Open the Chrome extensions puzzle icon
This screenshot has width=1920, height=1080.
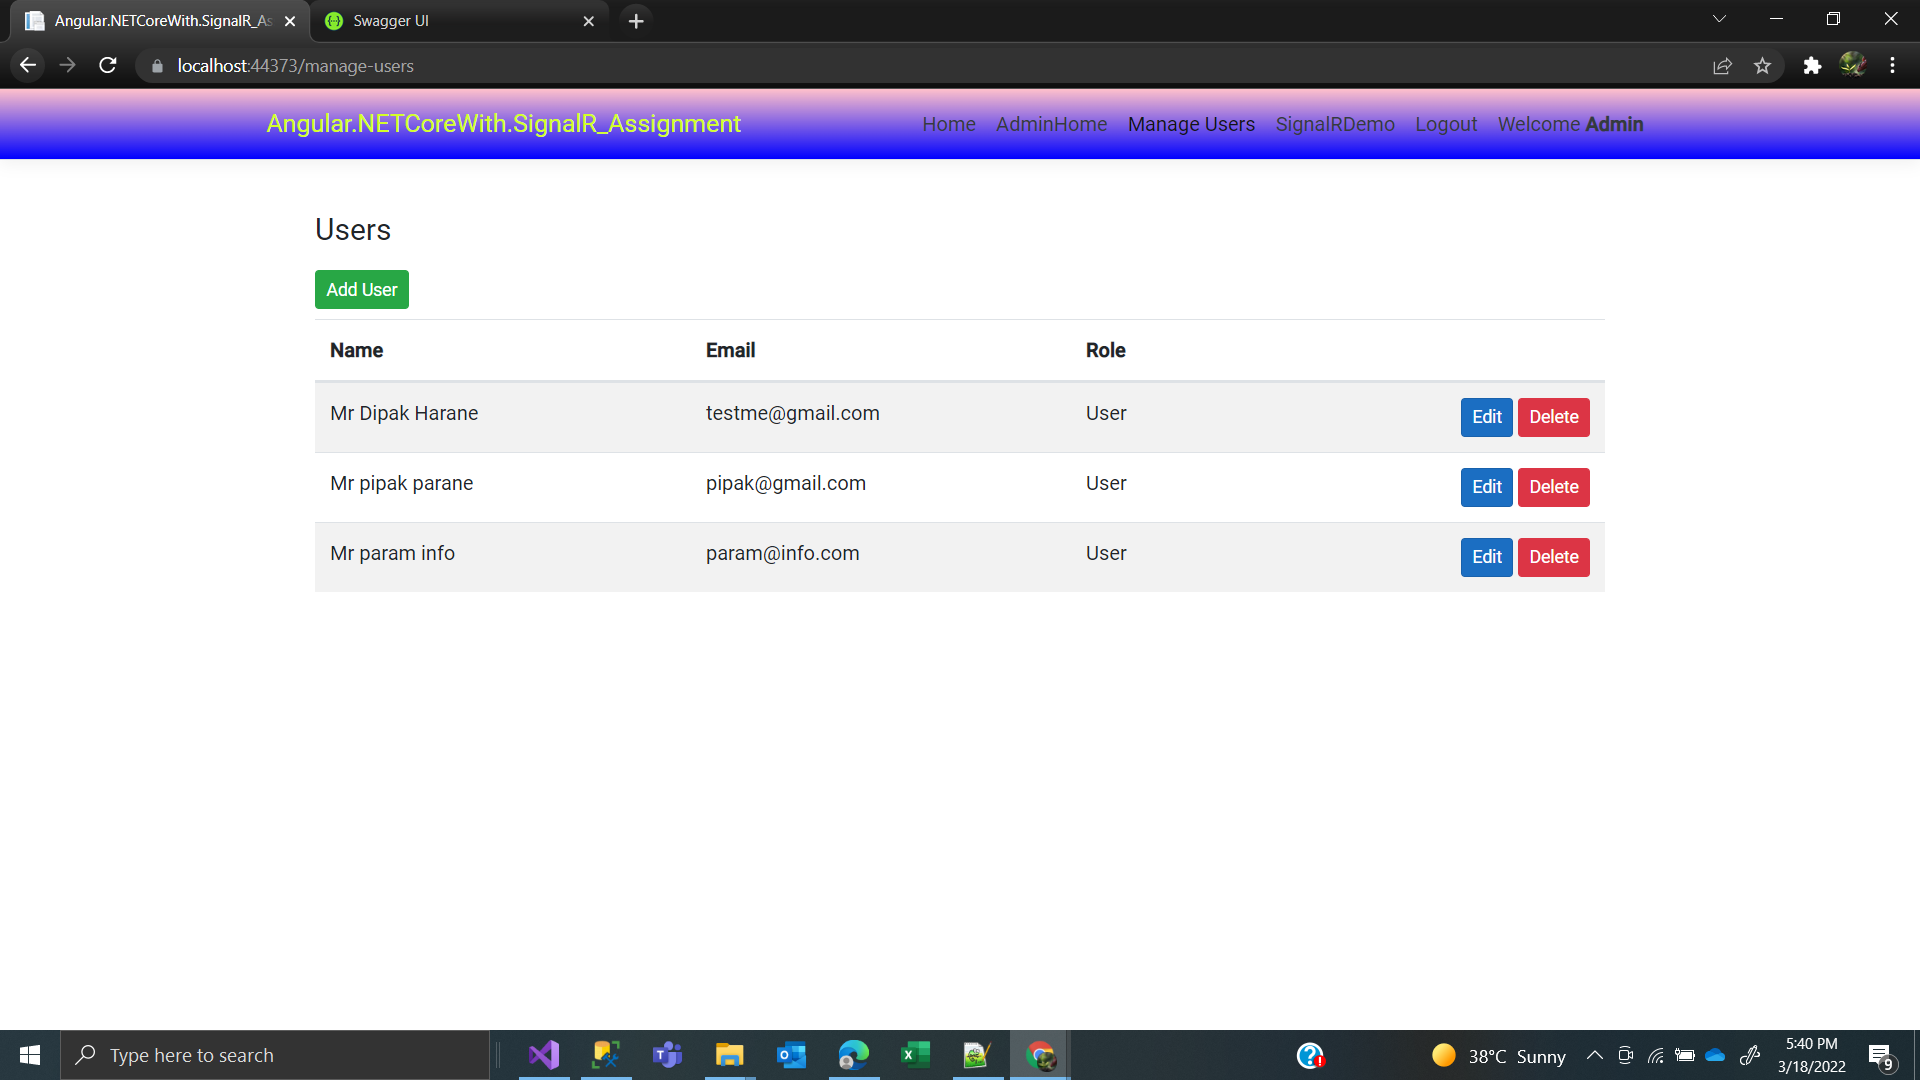click(x=1812, y=66)
